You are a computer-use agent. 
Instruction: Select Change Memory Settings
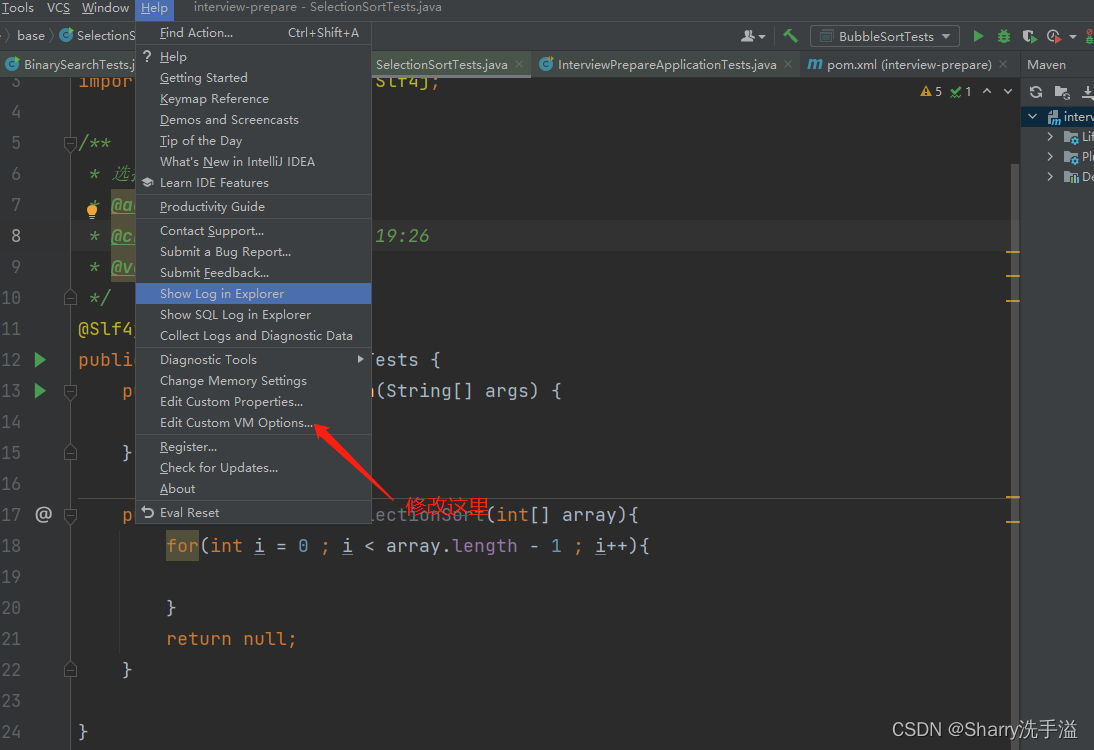(x=253, y=381)
